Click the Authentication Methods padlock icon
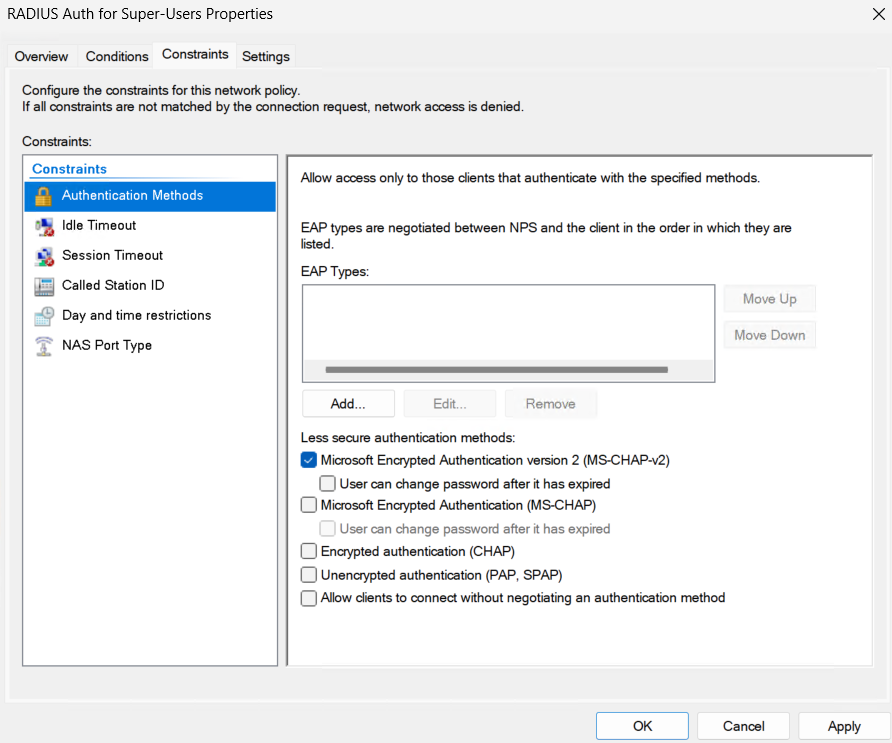Screen dimensions: 892x743 pos(44,196)
